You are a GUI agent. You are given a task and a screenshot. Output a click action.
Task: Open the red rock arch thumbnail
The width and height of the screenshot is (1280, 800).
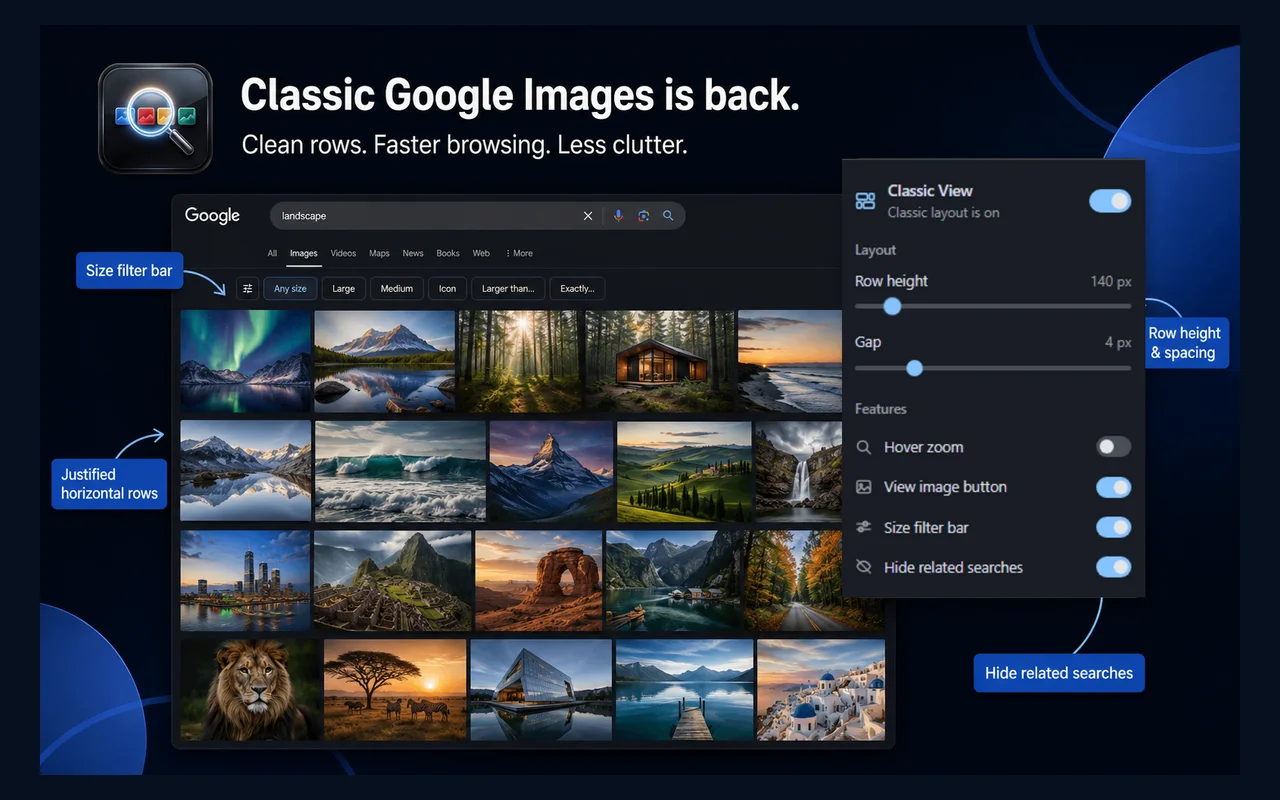tap(538, 581)
